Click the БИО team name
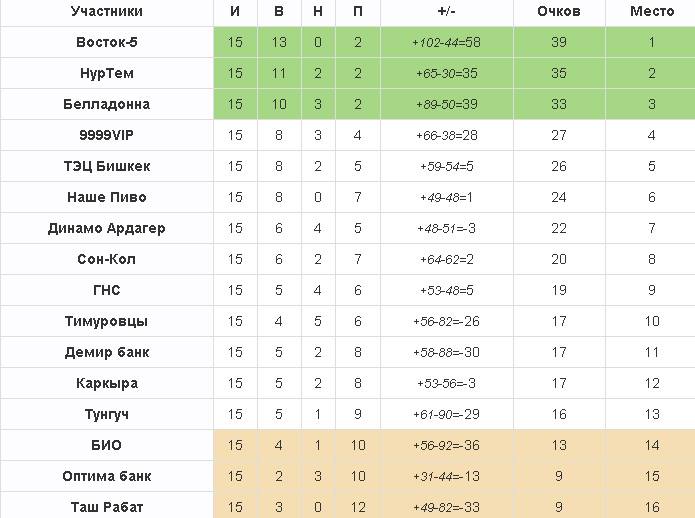The height and width of the screenshot is (518, 695). 106,445
